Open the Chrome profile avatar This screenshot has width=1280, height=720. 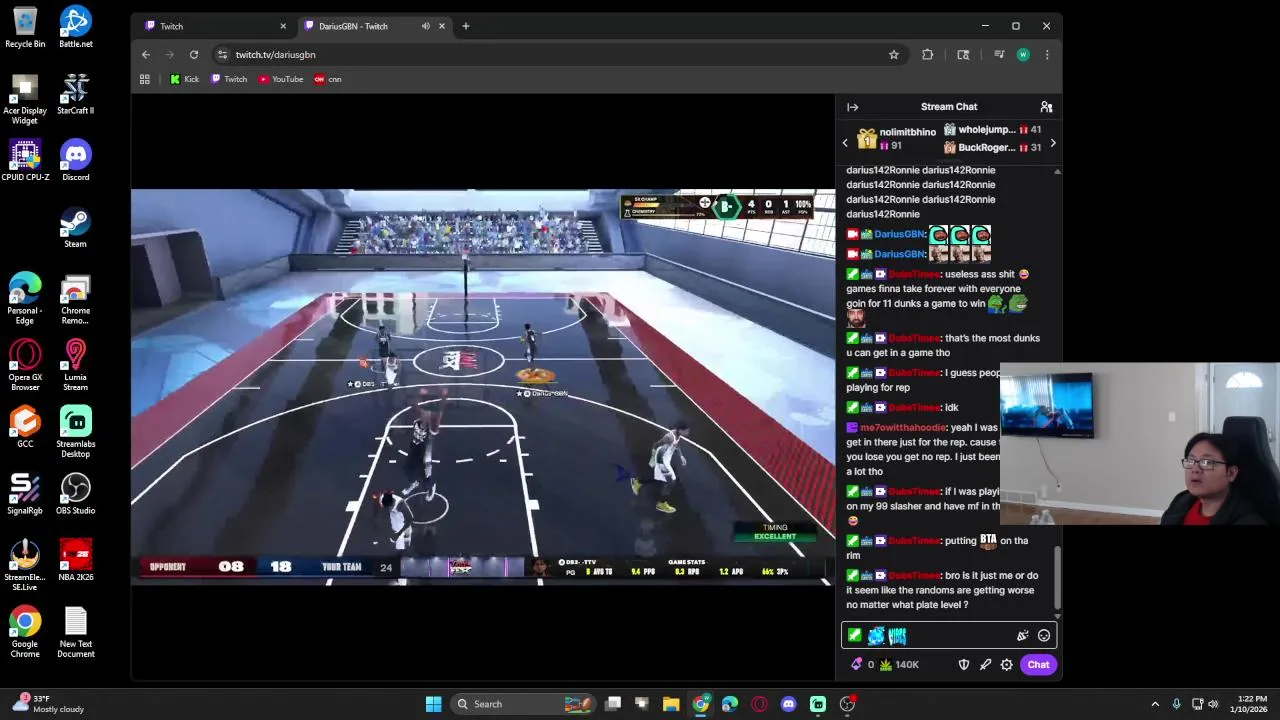coord(1023,54)
